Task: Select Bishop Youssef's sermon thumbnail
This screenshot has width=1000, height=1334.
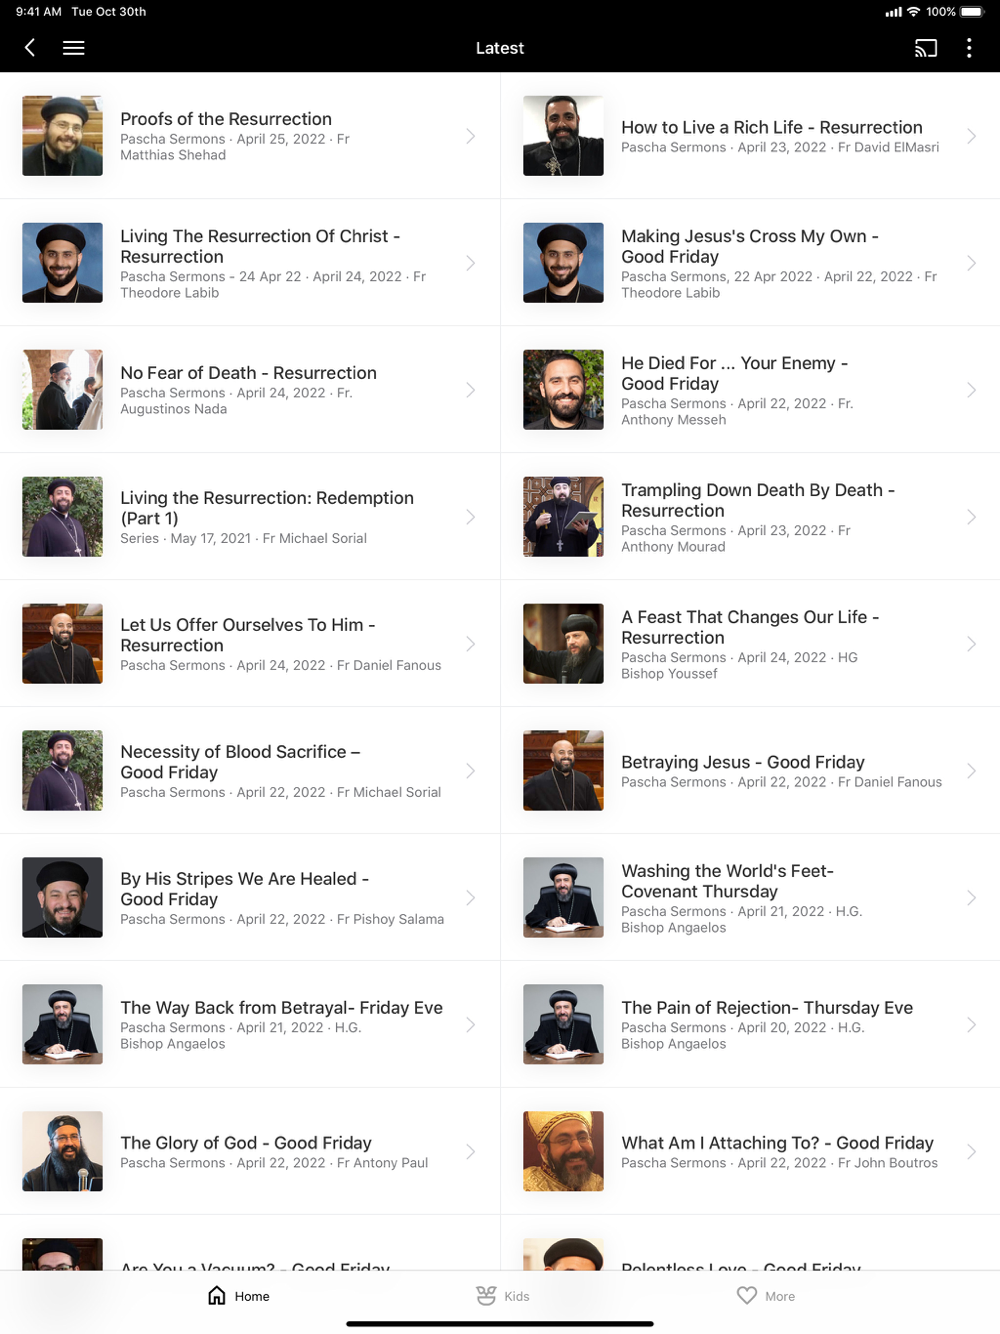Action: pyautogui.click(x=563, y=644)
